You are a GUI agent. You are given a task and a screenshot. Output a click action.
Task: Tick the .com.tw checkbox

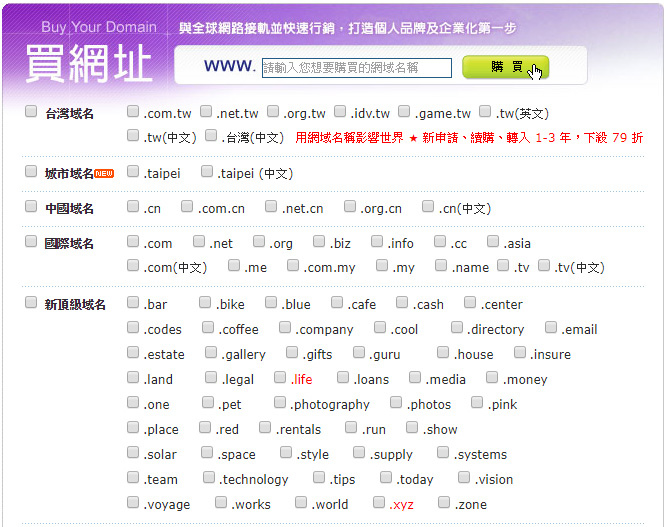coord(133,112)
